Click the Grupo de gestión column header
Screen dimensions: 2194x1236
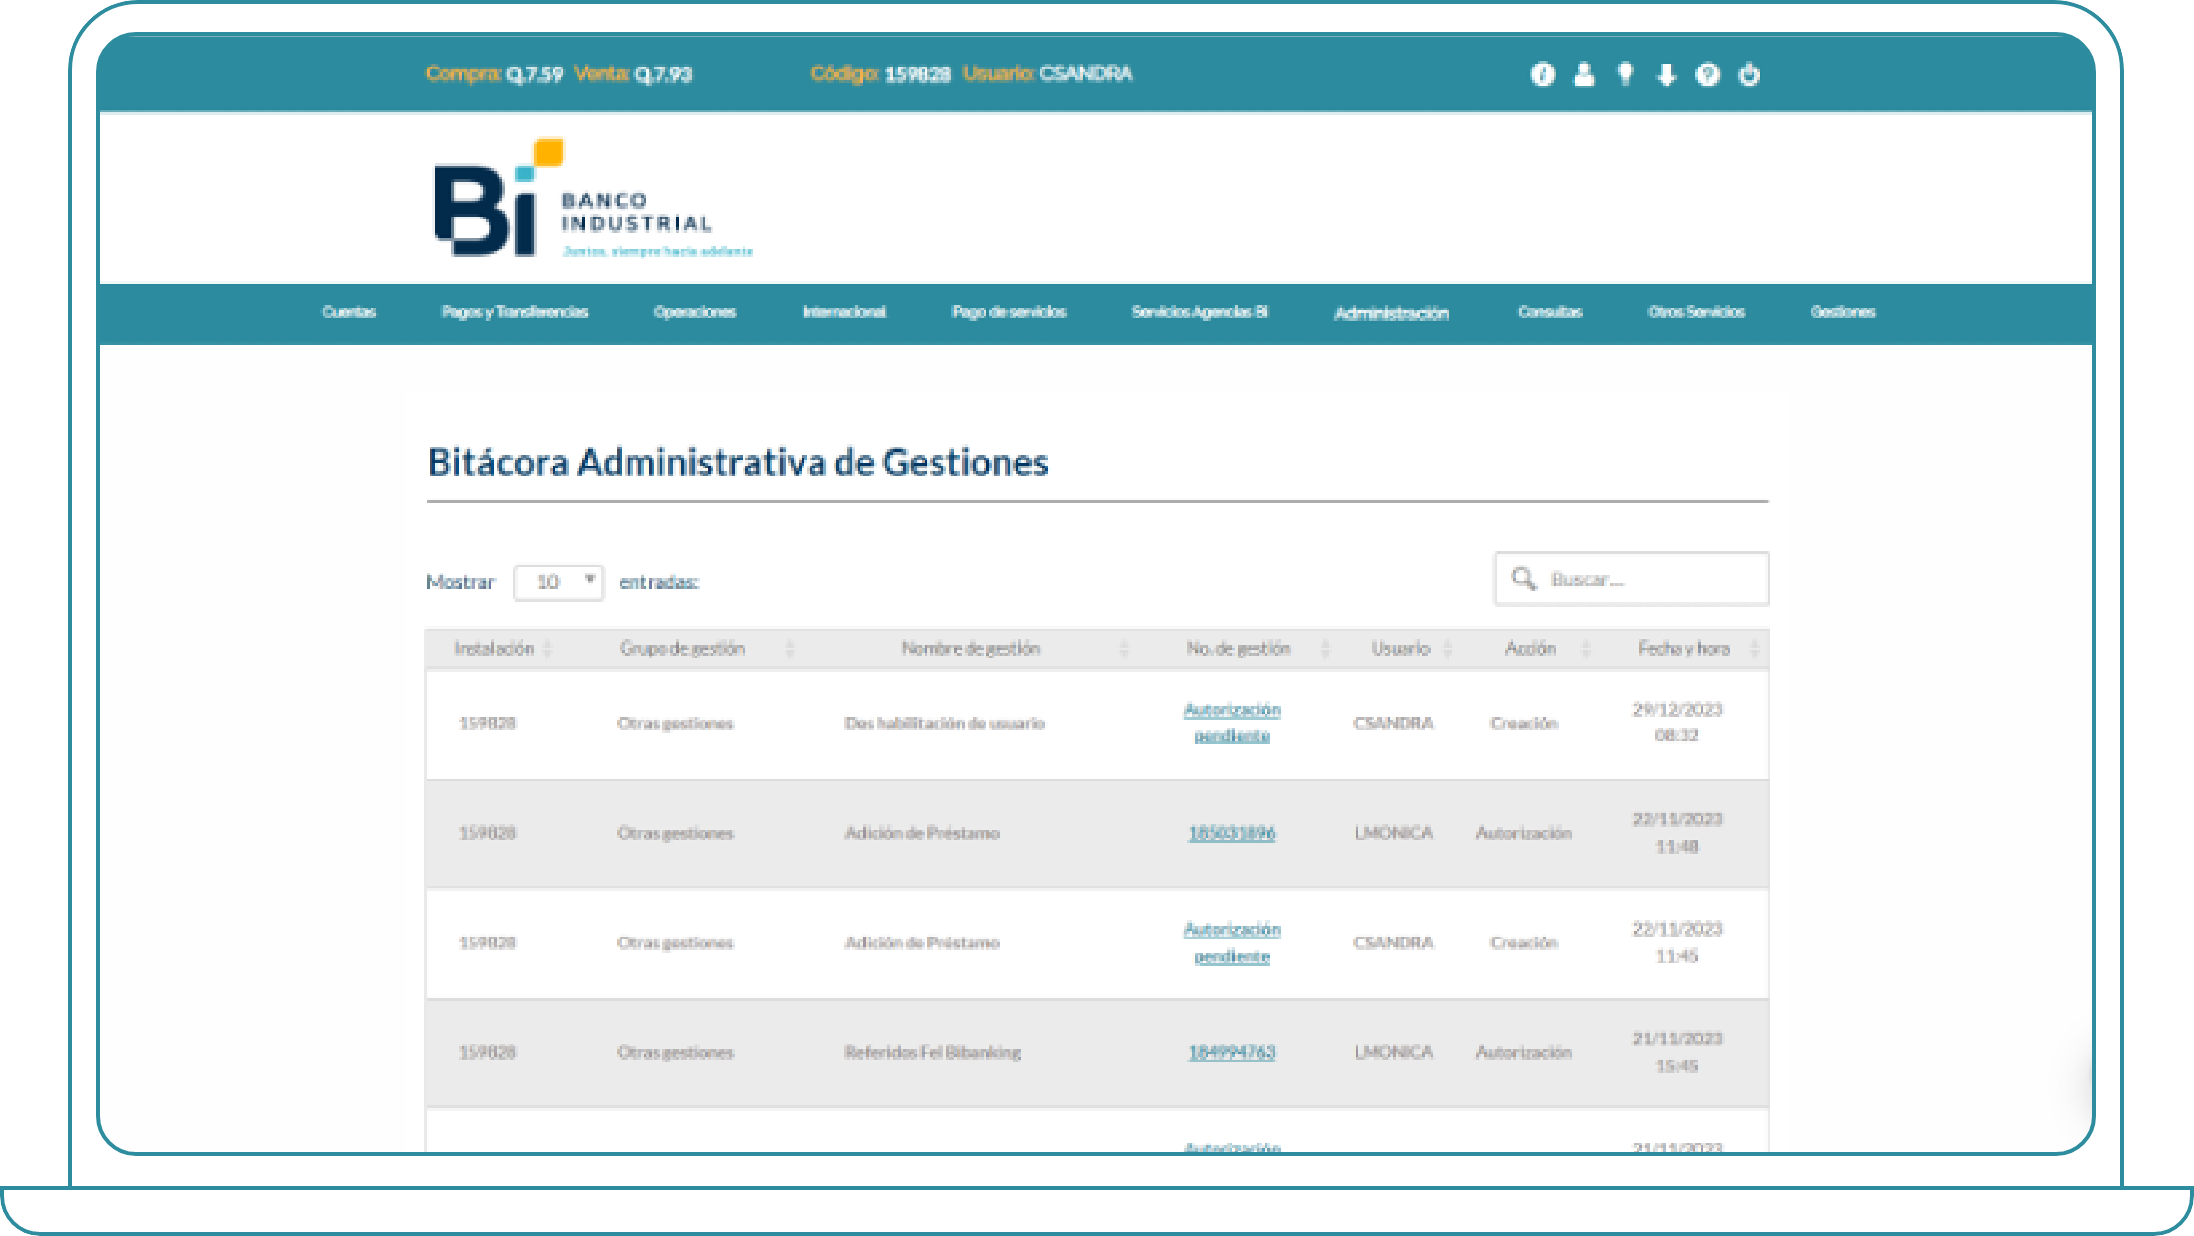tap(682, 649)
